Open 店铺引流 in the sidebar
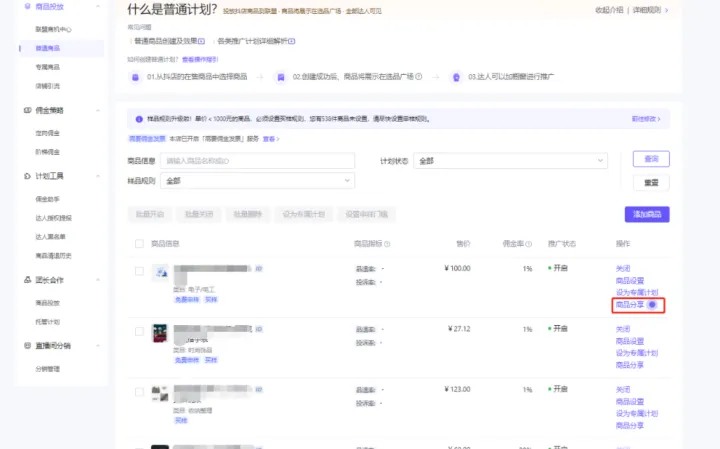The image size is (720, 449). [48, 86]
